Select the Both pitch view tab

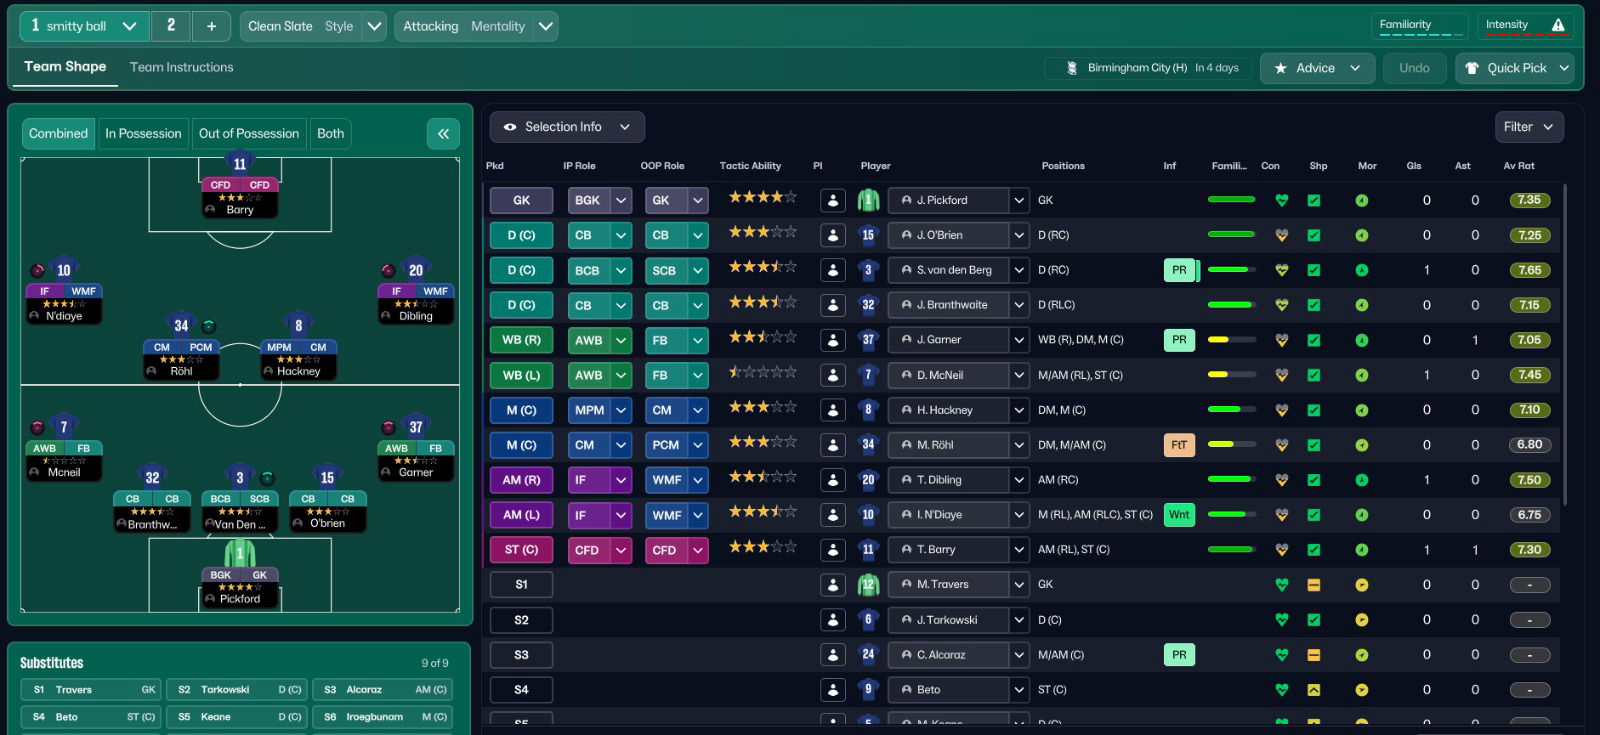330,133
